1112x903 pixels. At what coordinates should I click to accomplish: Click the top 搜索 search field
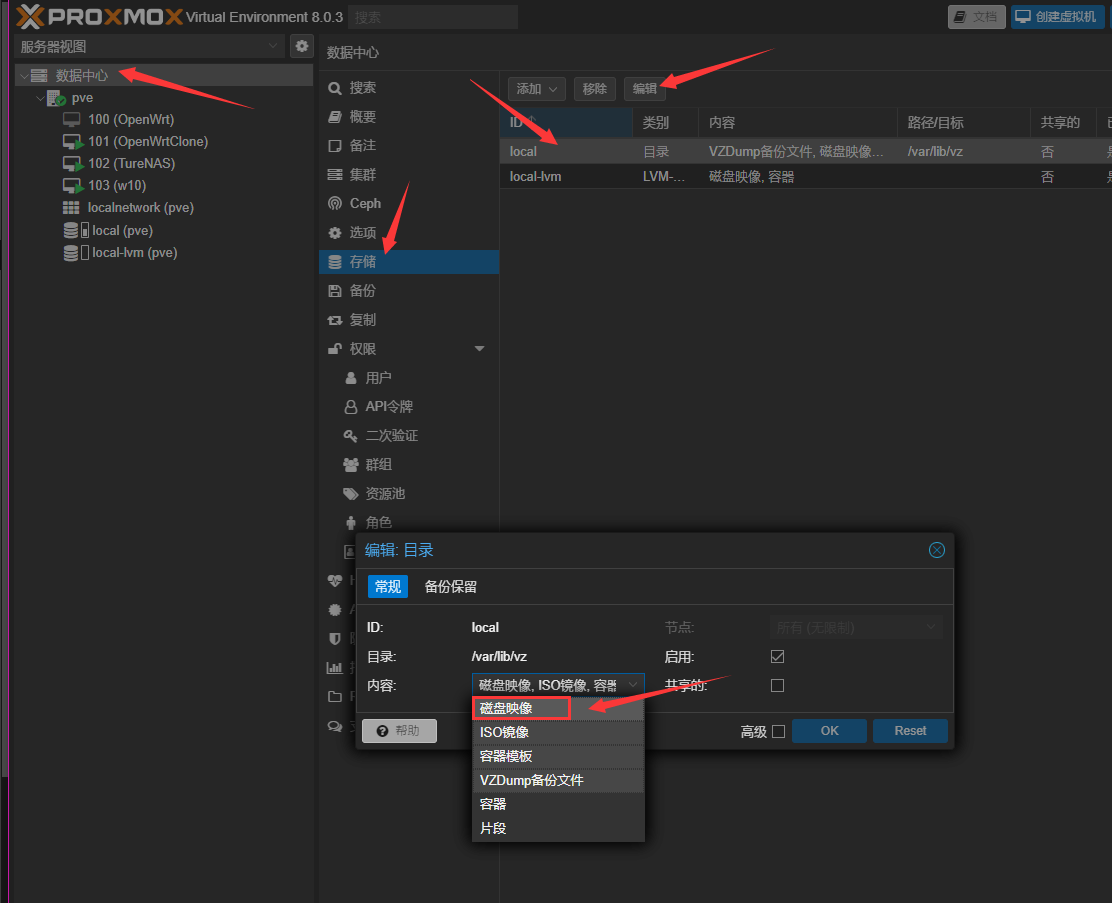click(x=434, y=17)
